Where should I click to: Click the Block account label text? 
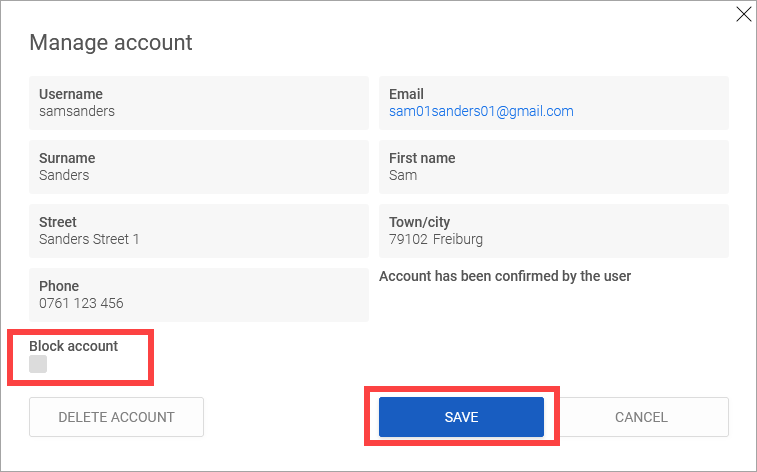(x=73, y=346)
